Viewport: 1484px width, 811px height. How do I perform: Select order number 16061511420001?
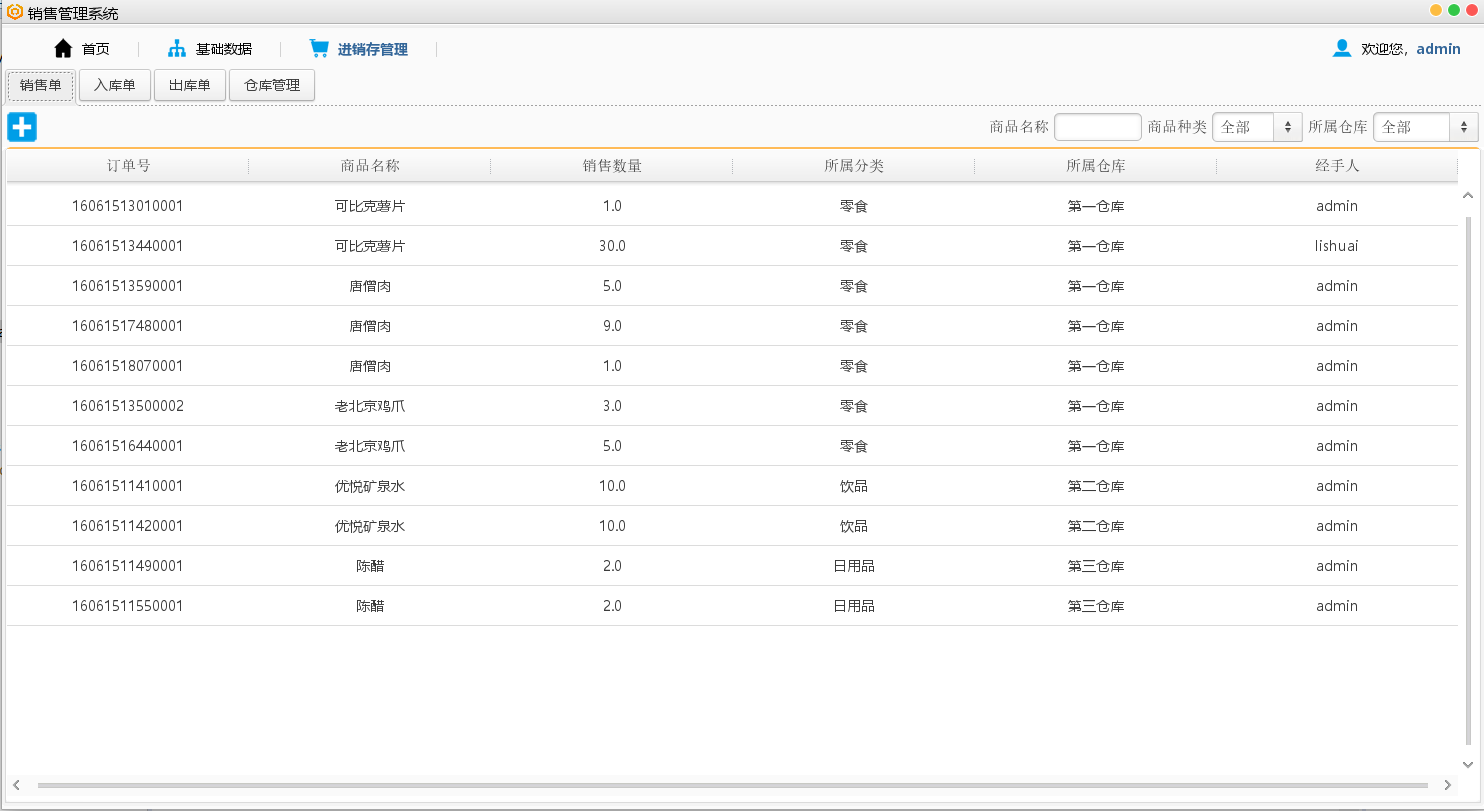pyautogui.click(x=128, y=526)
